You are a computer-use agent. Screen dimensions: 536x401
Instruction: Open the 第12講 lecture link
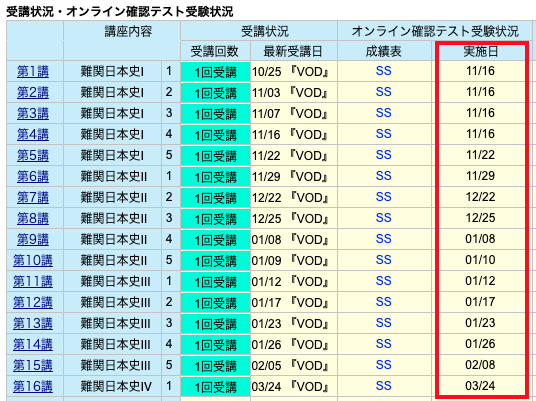click(33, 303)
